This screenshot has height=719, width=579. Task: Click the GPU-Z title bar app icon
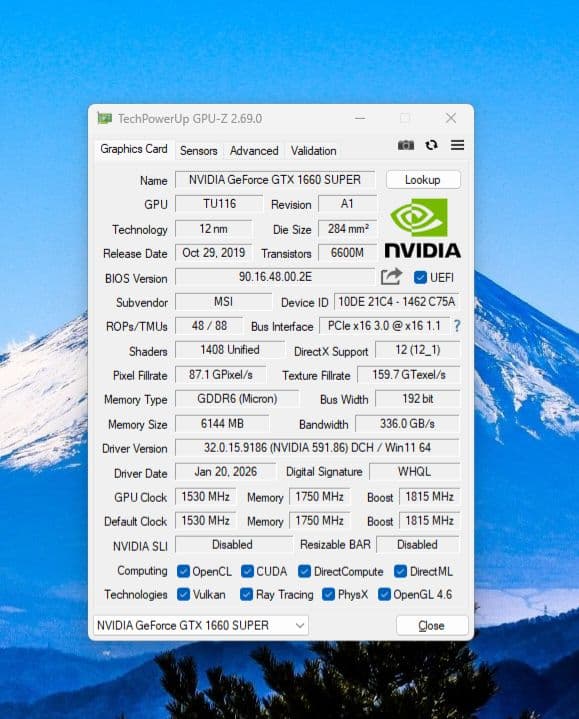tap(105, 118)
